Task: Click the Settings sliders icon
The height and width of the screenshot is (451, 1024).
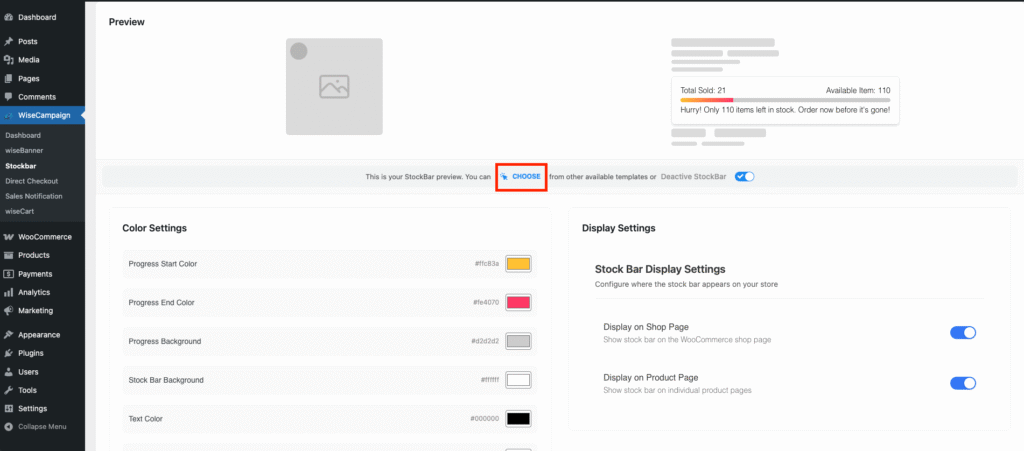Action: (x=8, y=409)
